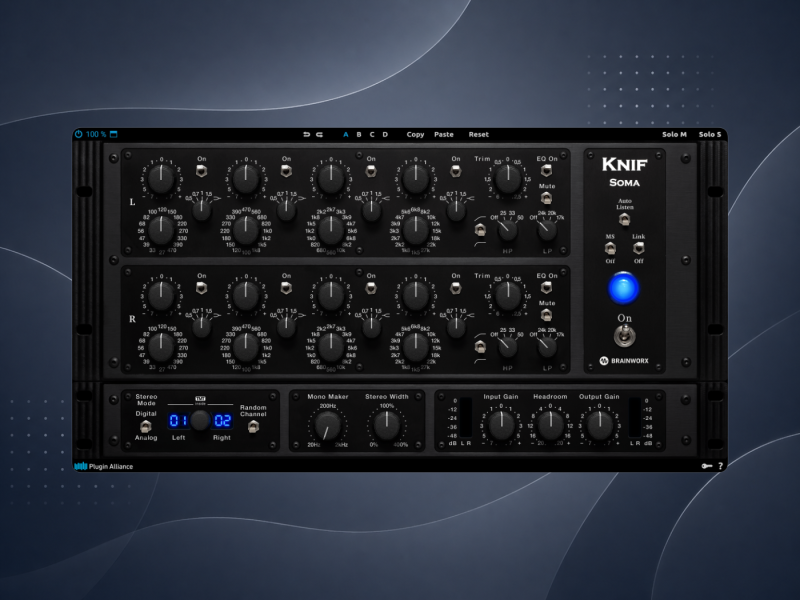This screenshot has width=800, height=600.
Task: Click the window size icon beside 100 %
Action: (114, 134)
